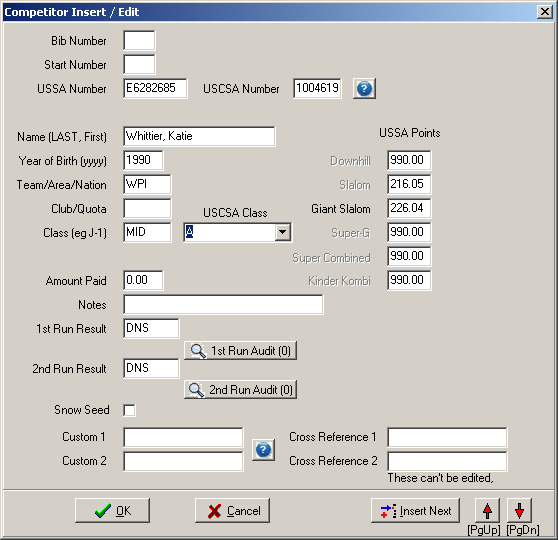Viewport: 558px width, 540px height.
Task: Open the 1st Run Audit magnifier button
Action: 240,351
